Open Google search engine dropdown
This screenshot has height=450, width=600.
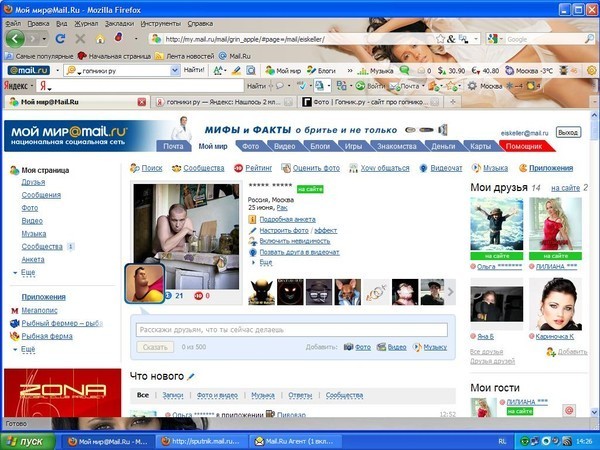tap(501, 39)
